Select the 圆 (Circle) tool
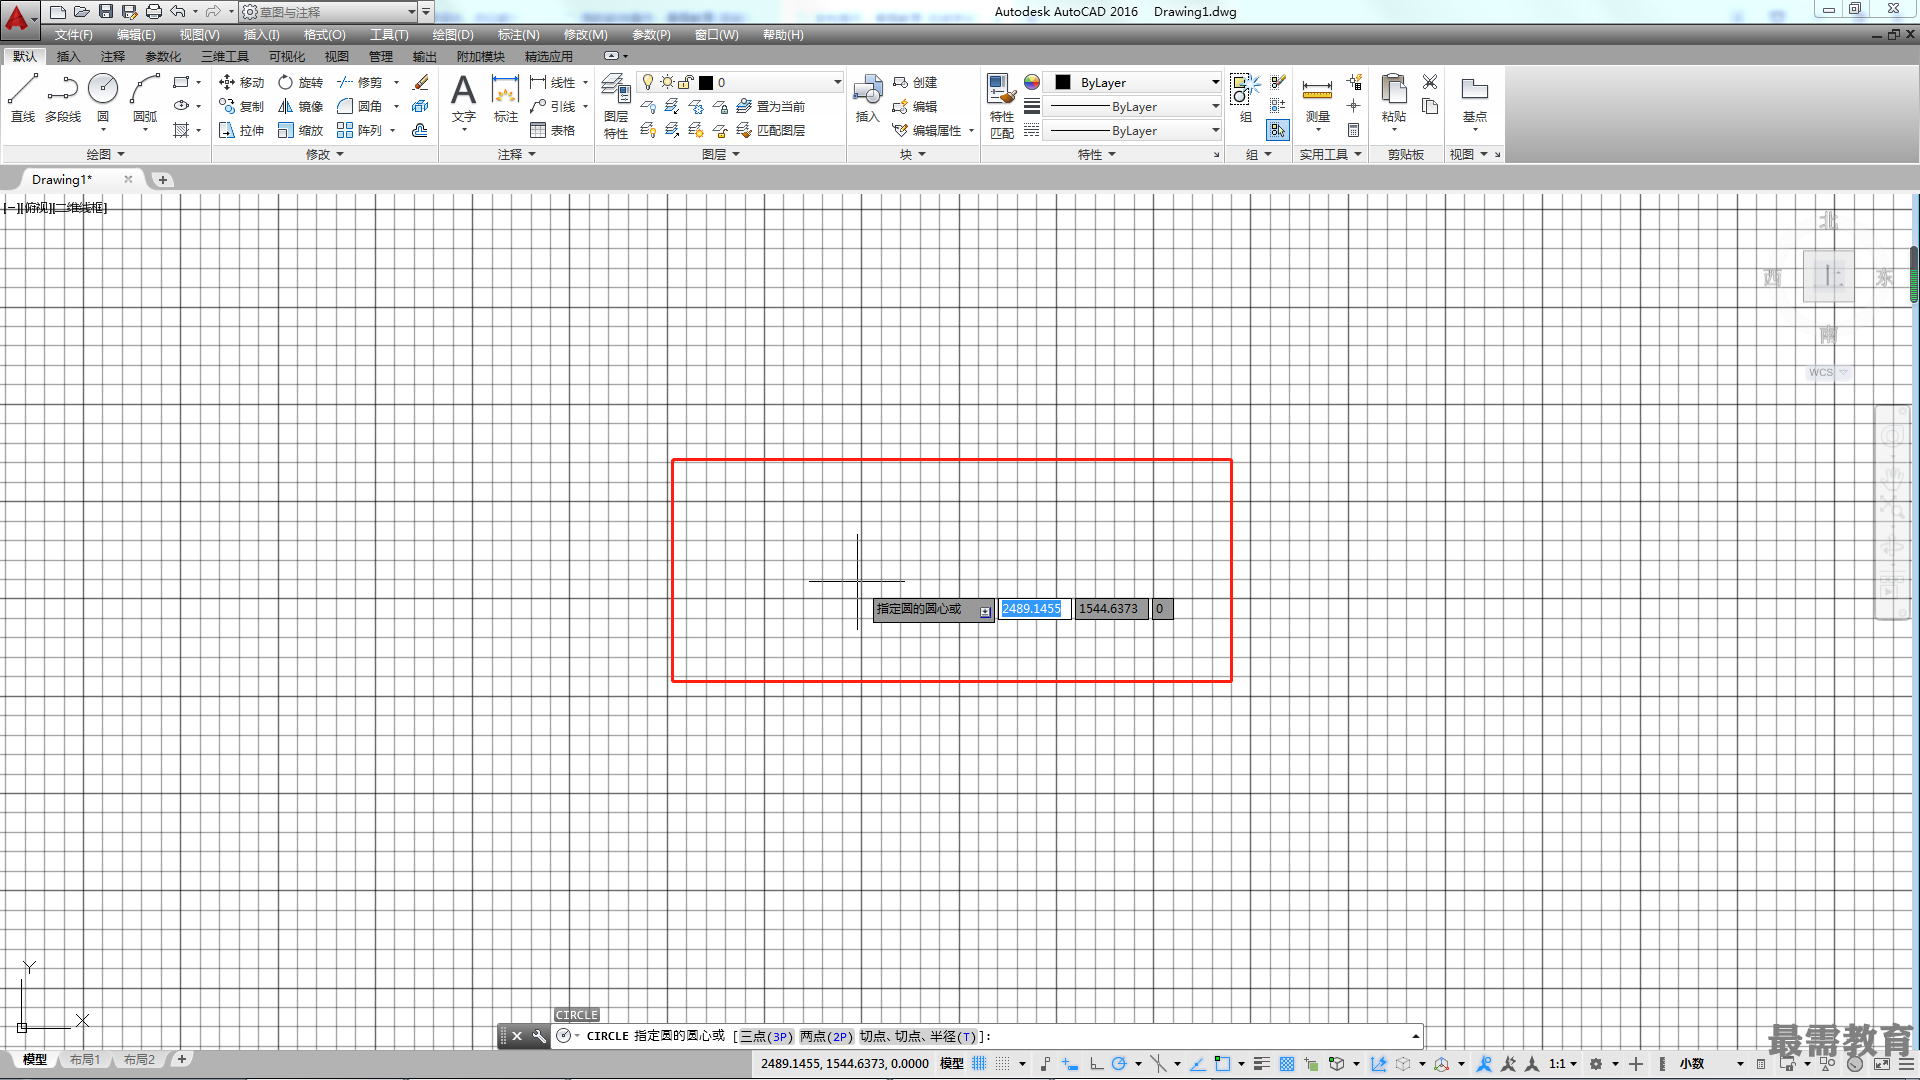The height and width of the screenshot is (1080, 1920). [103, 98]
